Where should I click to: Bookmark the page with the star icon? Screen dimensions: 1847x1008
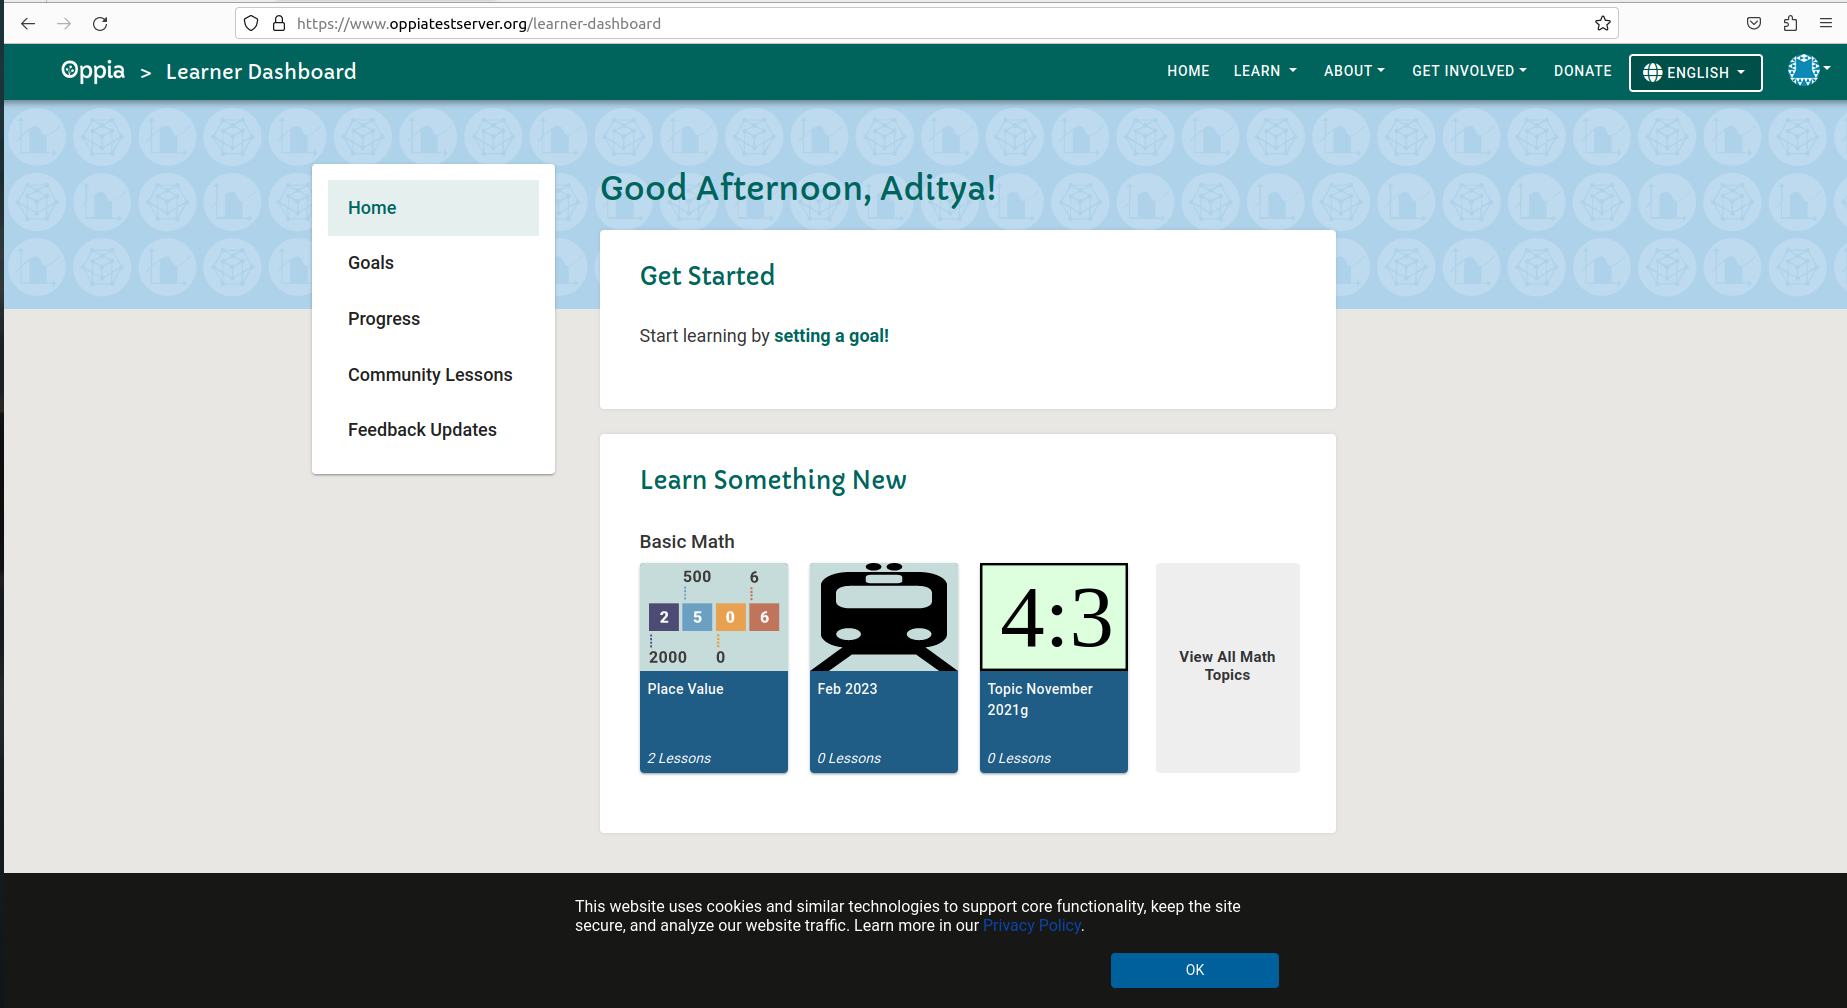coord(1602,23)
